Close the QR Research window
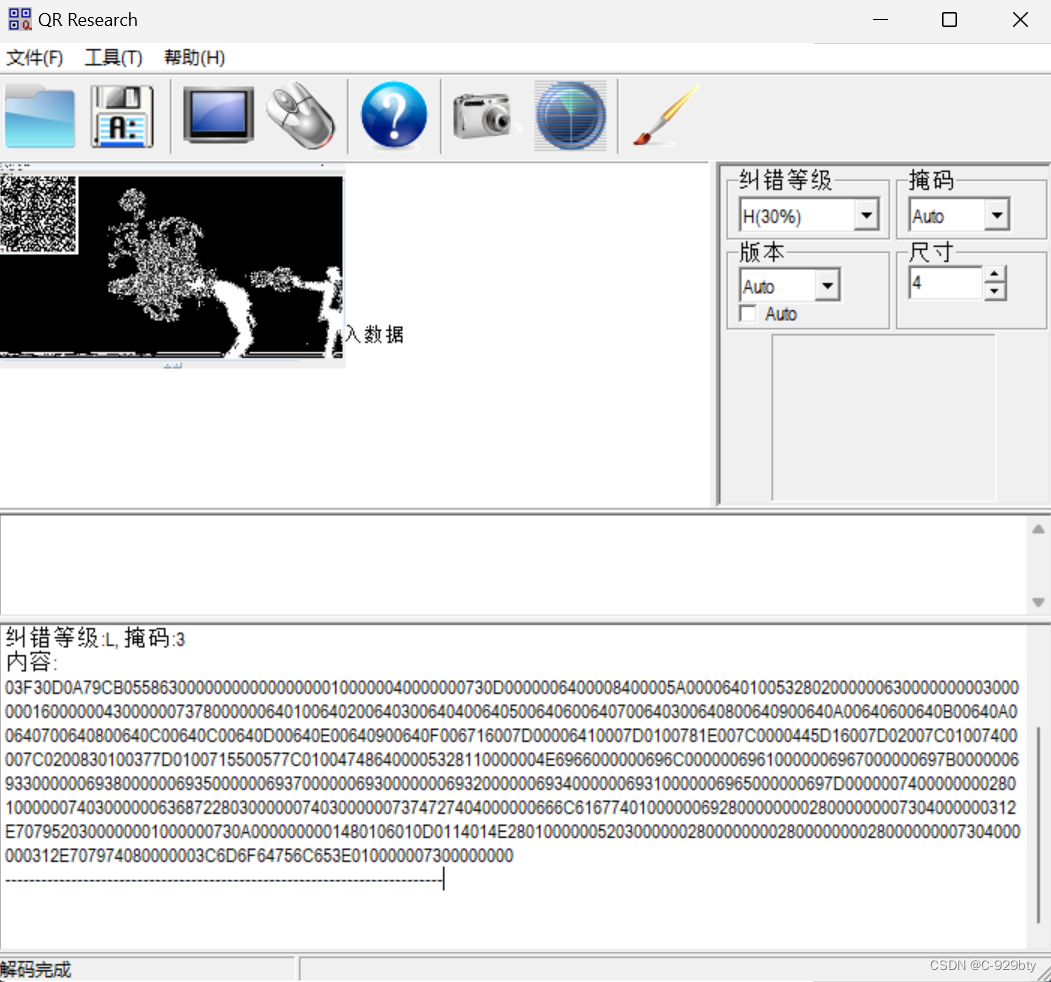 pos(1019,20)
